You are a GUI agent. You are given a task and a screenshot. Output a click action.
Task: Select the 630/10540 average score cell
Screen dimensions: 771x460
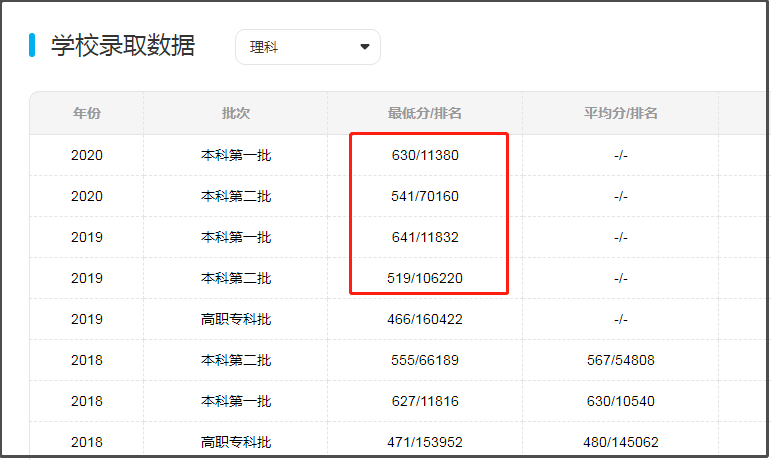621,402
